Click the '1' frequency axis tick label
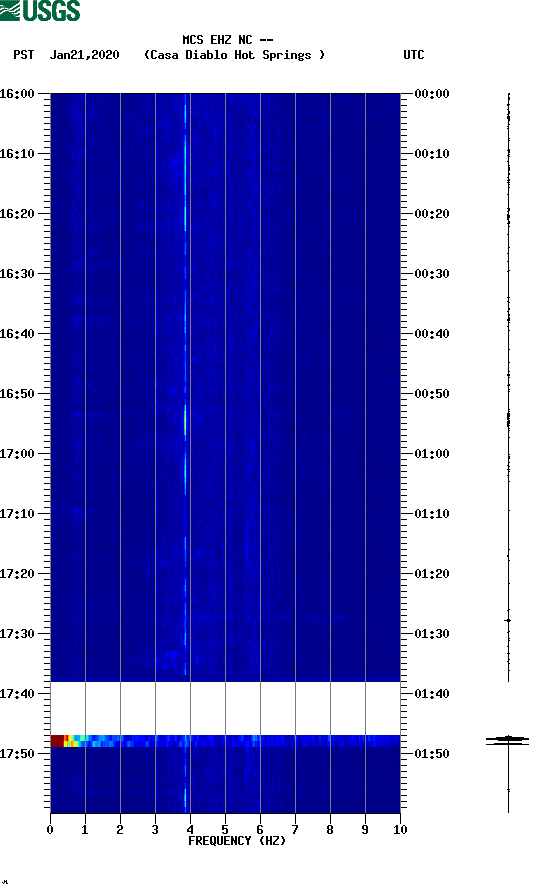This screenshot has height=893, width=552. [x=85, y=830]
